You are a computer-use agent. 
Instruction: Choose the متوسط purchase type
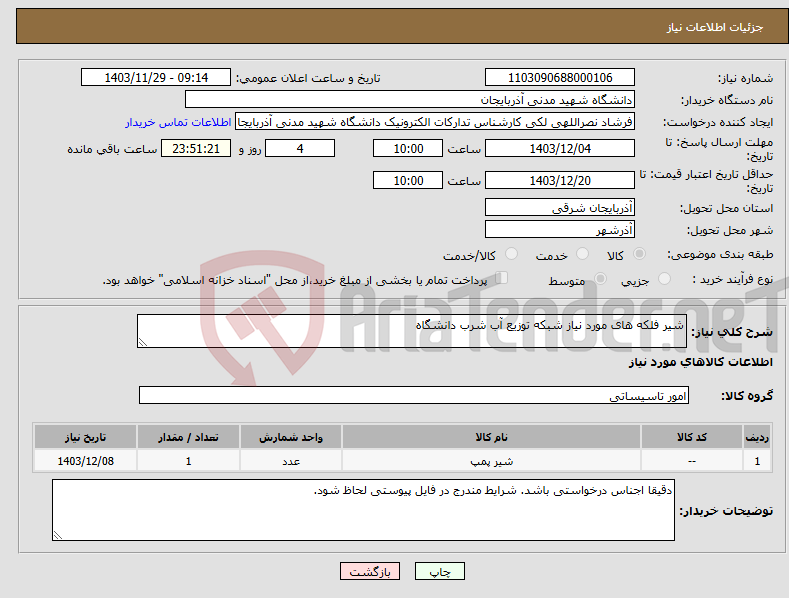(x=600, y=279)
